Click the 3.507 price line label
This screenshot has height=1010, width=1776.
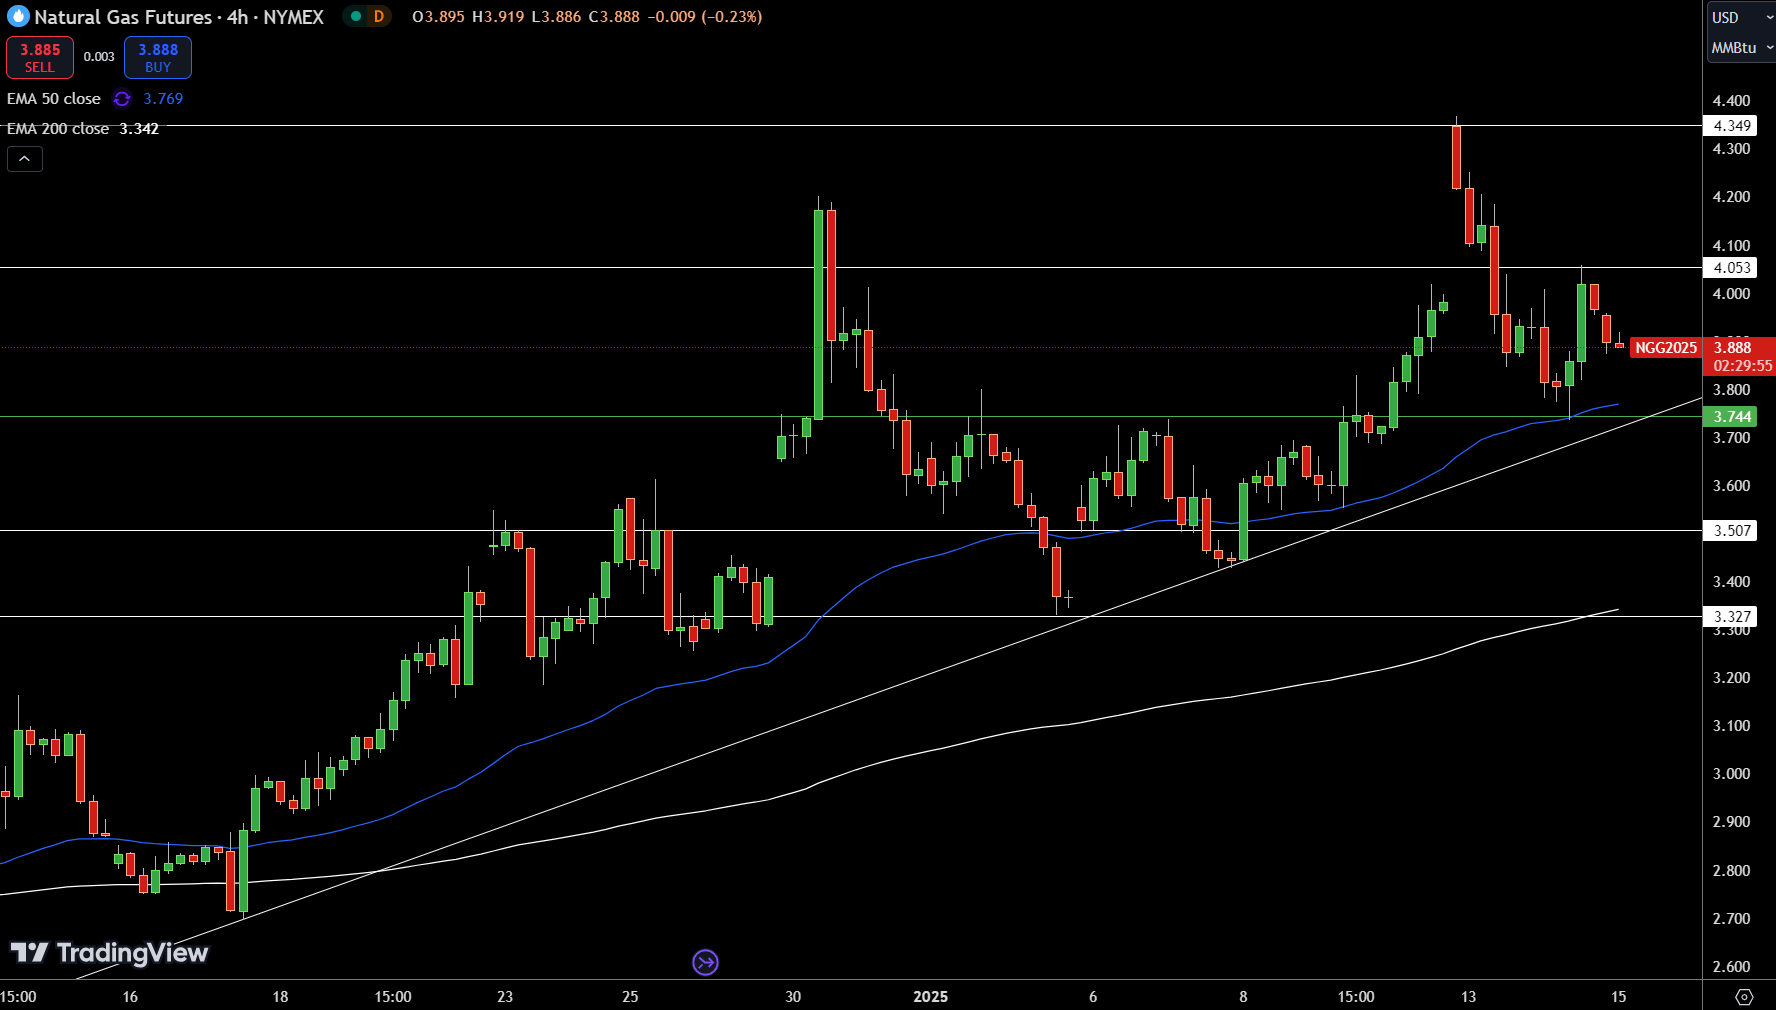(x=1730, y=531)
